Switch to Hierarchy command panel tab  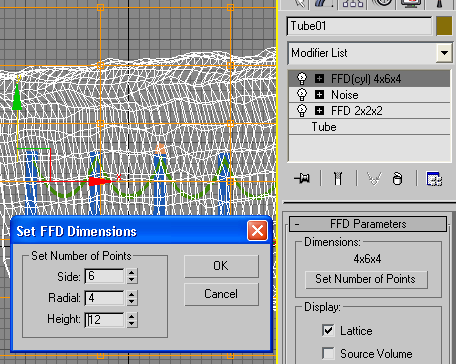353,4
